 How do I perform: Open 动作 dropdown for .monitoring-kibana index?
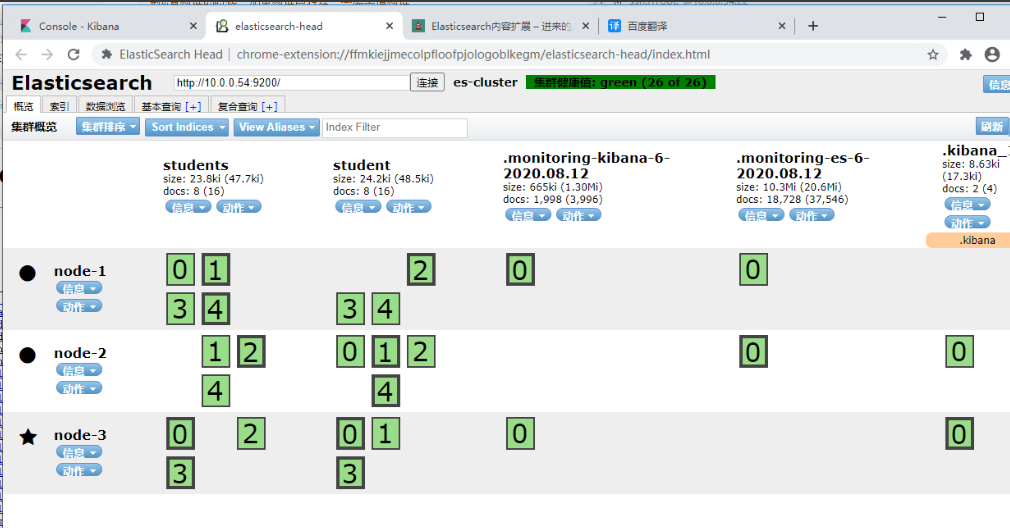coord(578,216)
